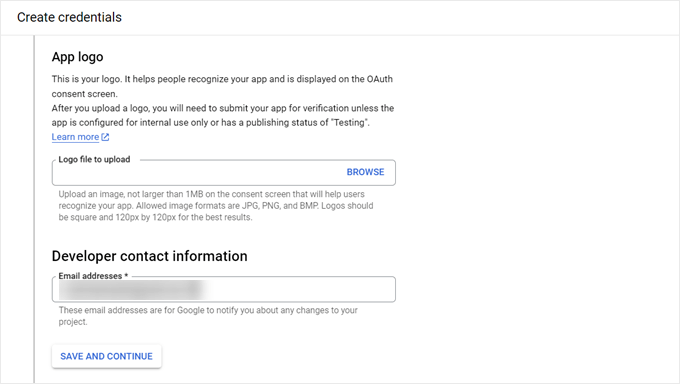Image resolution: width=680 pixels, height=384 pixels.
Task: Click the Email addresses input field
Action: coord(224,289)
